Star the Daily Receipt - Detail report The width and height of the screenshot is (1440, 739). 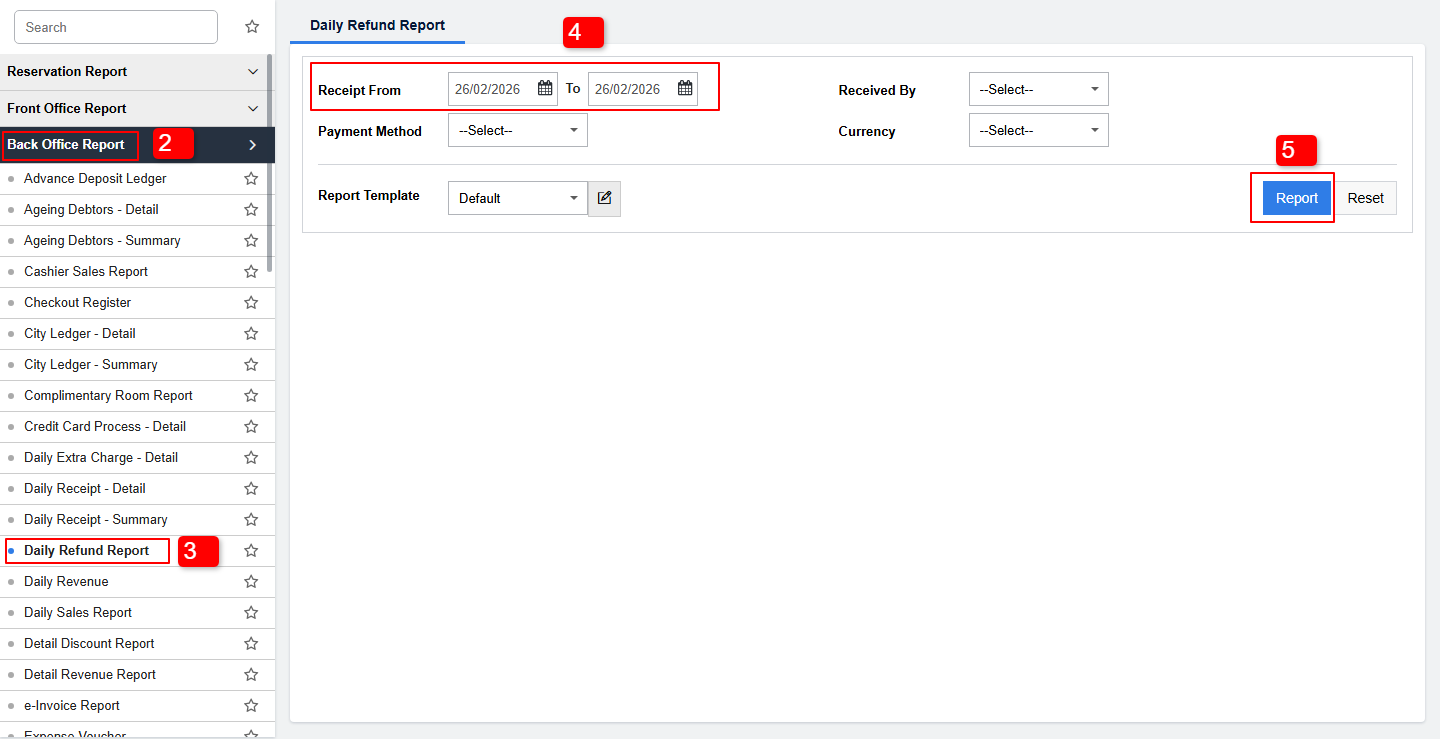(x=251, y=489)
